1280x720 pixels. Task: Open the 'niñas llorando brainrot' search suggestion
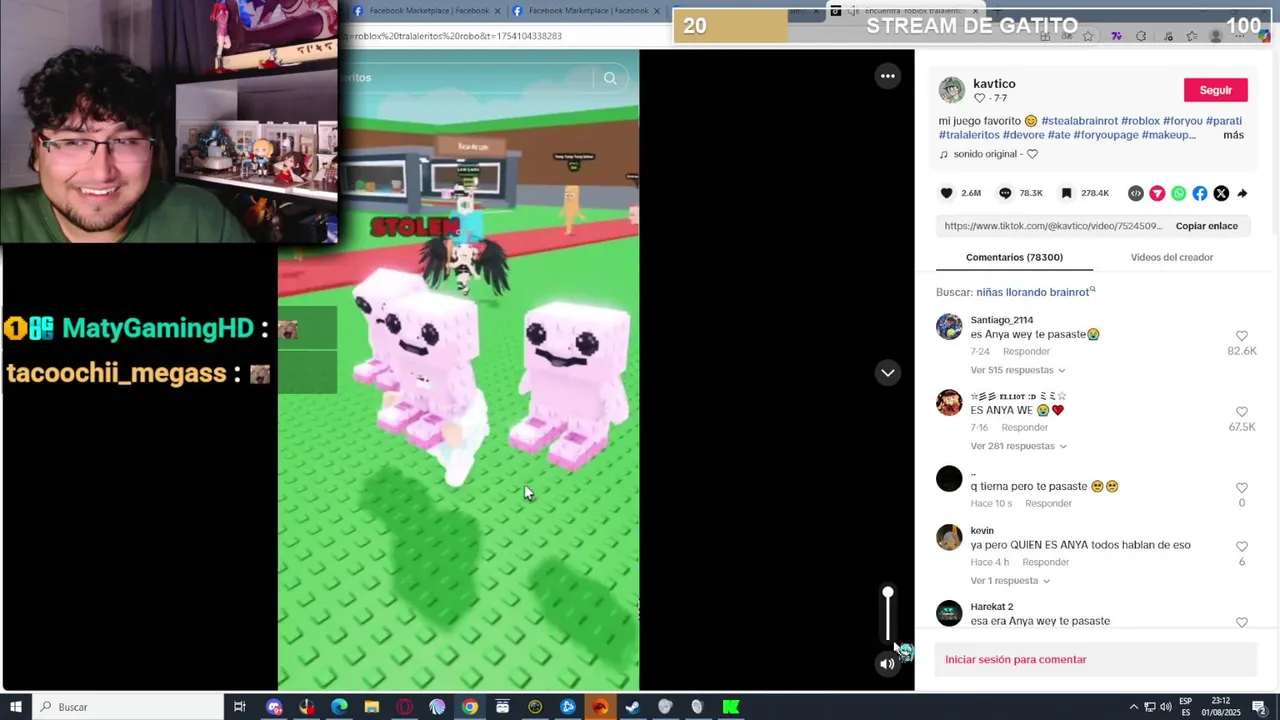pyautogui.click(x=1035, y=292)
